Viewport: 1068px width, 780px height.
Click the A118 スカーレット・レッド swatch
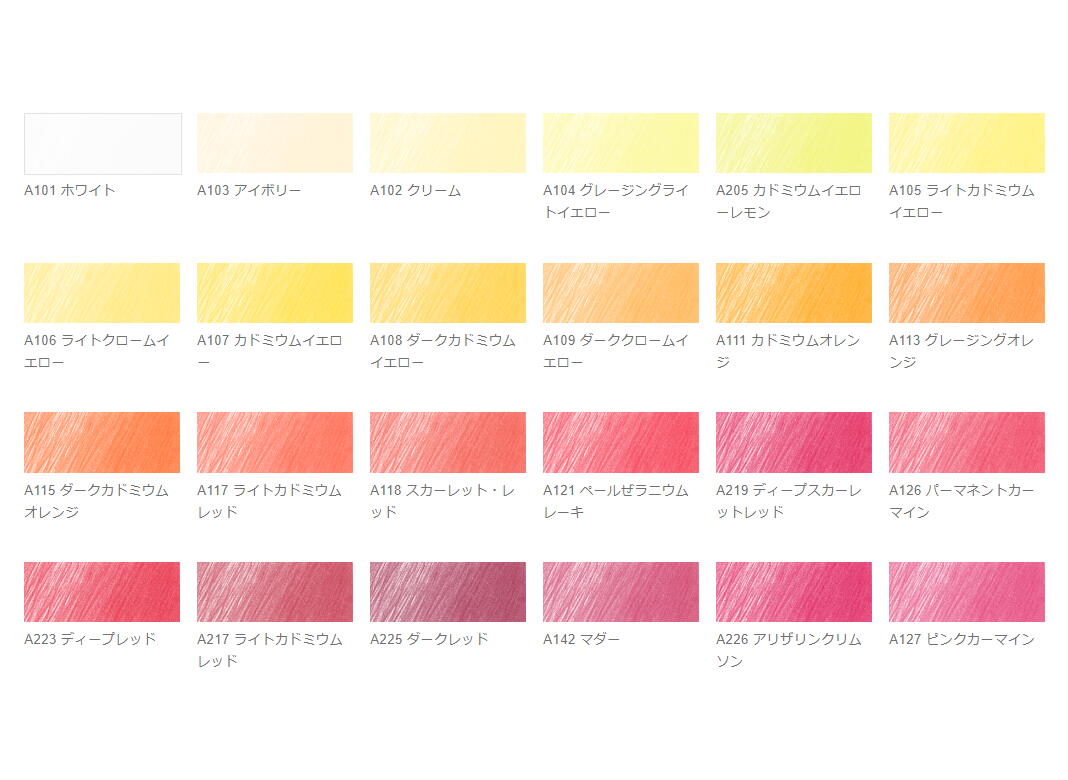pos(448,442)
